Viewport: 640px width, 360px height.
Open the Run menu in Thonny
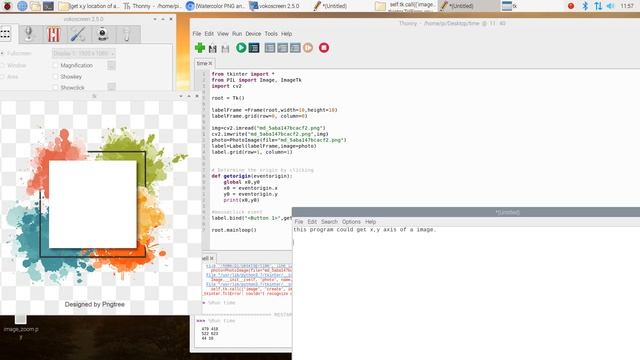coord(237,34)
